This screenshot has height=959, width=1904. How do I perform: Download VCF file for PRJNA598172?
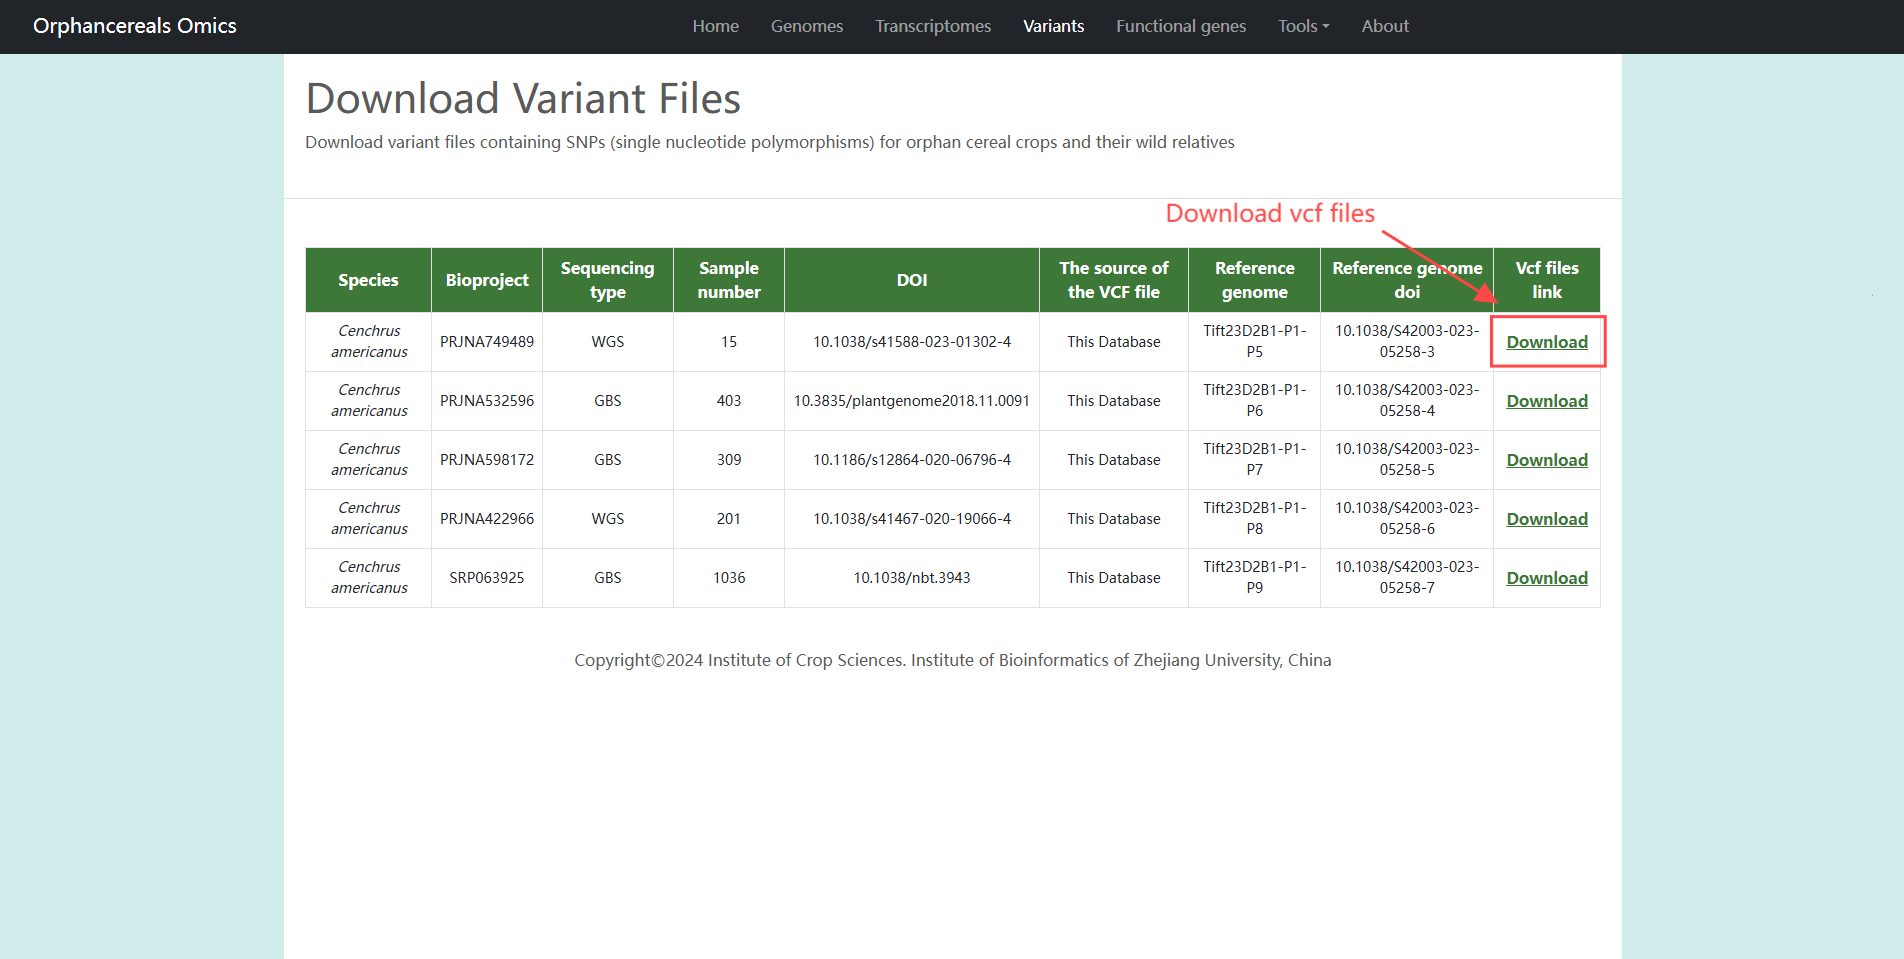[1546, 460]
